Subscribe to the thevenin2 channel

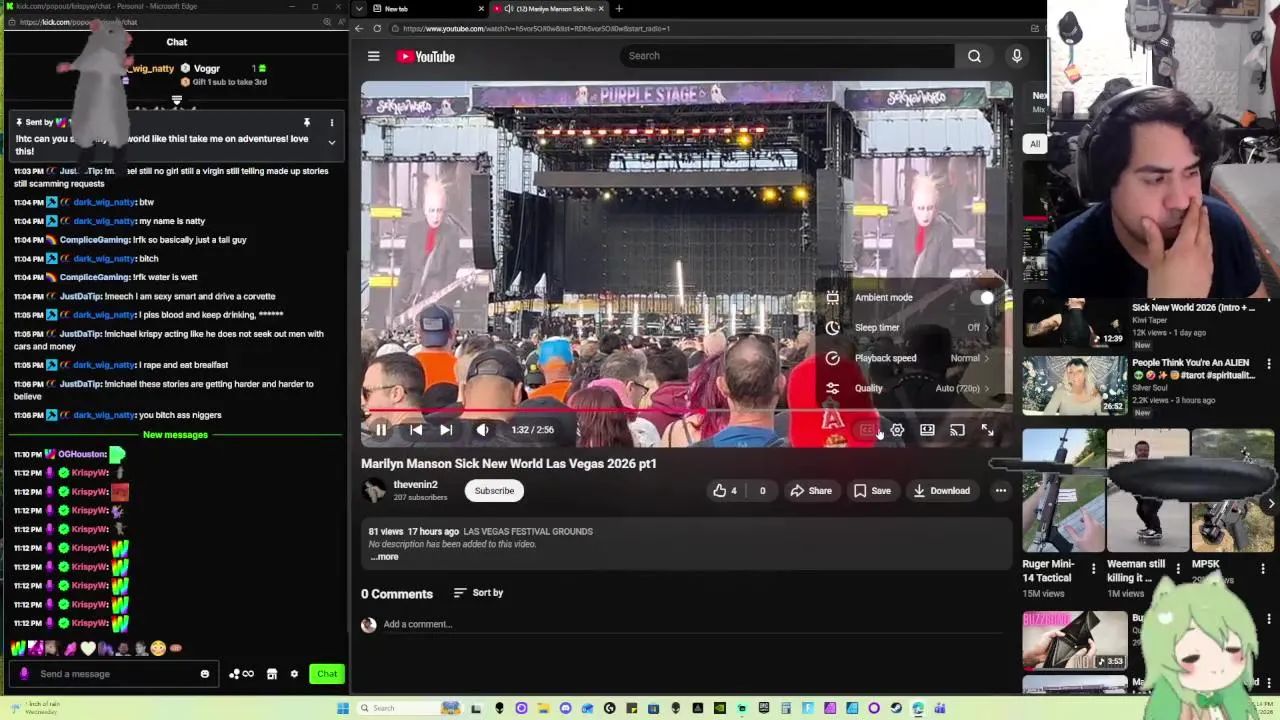[x=494, y=491]
